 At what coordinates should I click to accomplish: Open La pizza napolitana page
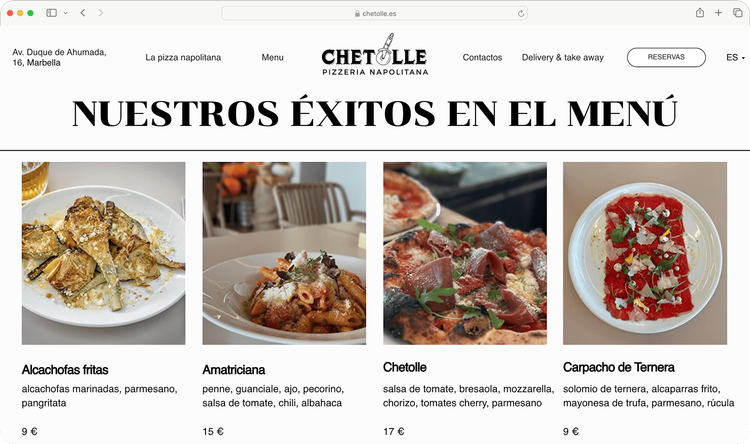[x=183, y=57]
